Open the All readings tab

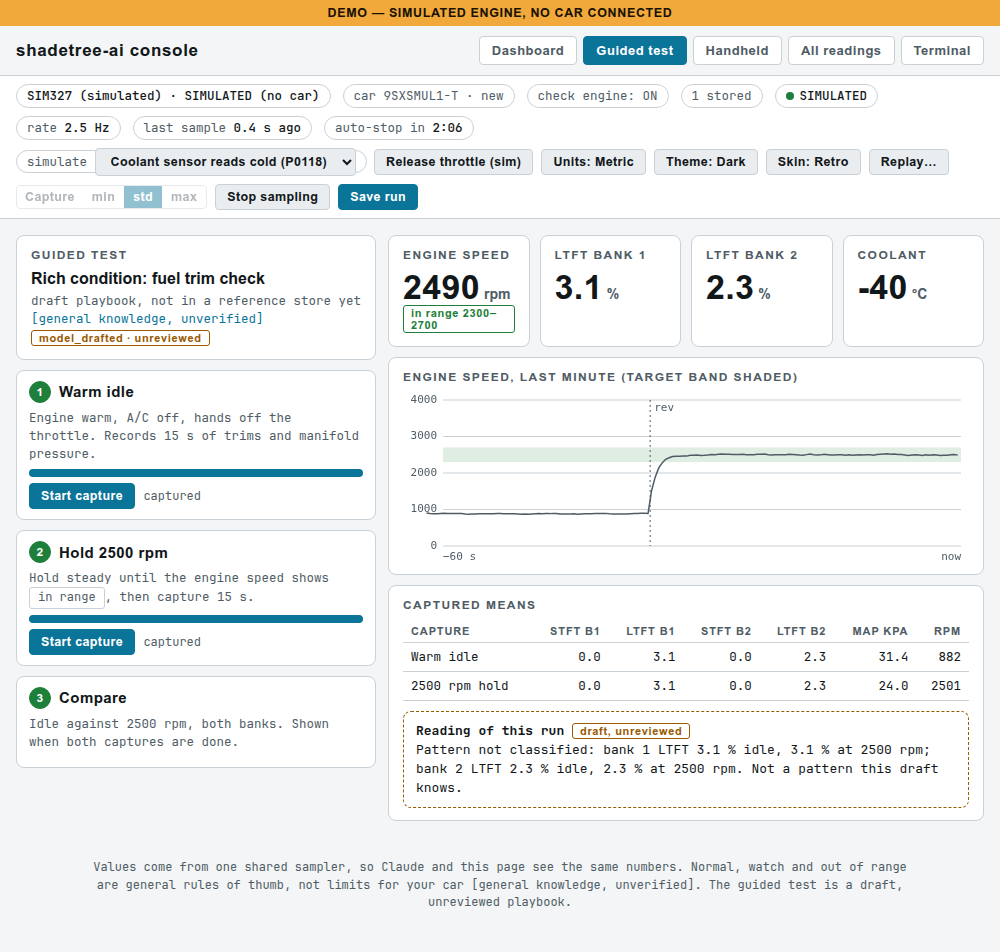(x=841, y=50)
